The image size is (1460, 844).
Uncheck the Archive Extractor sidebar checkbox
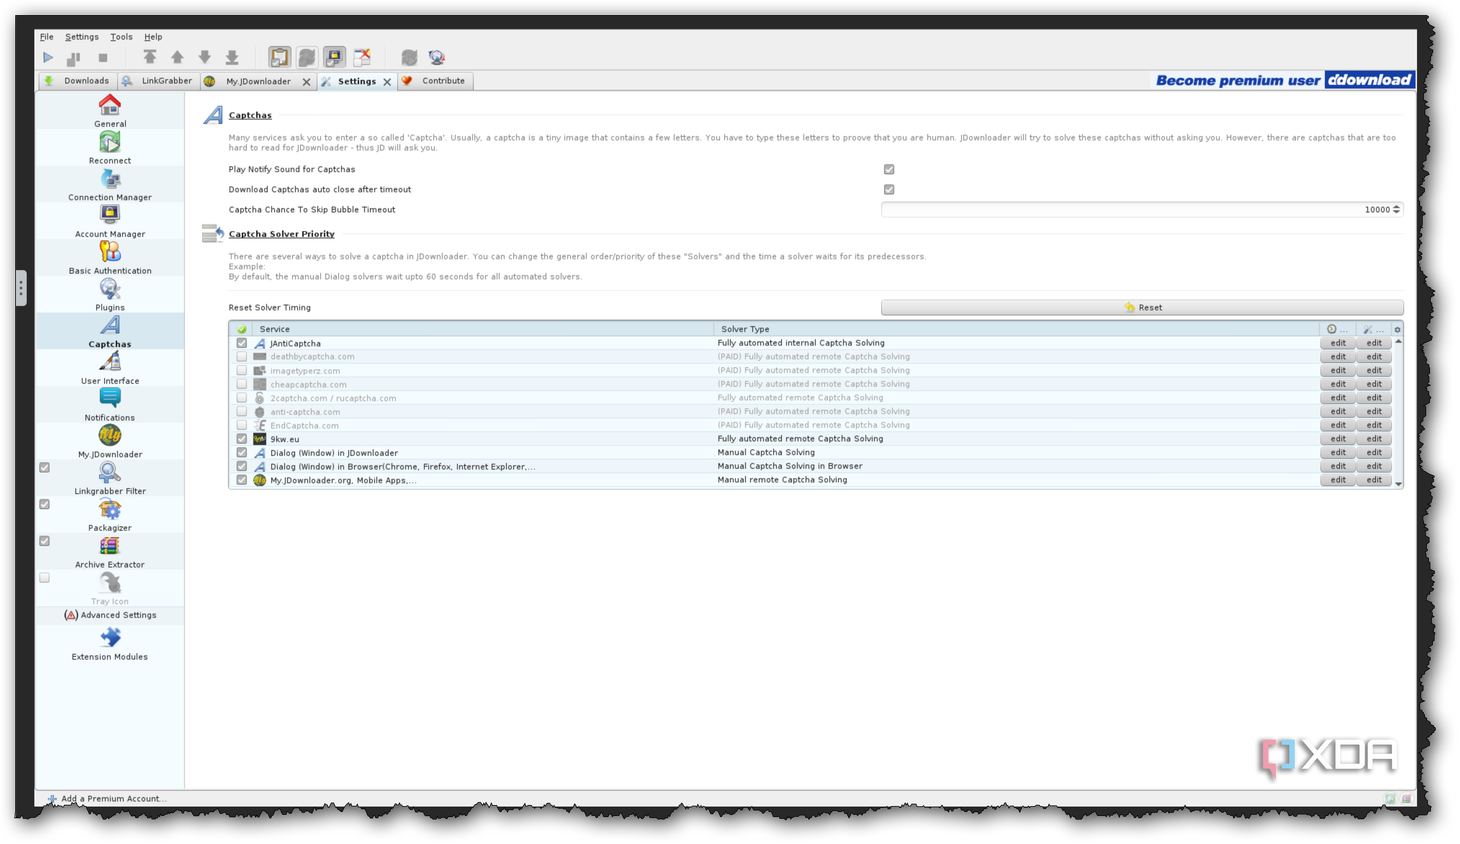click(45, 541)
